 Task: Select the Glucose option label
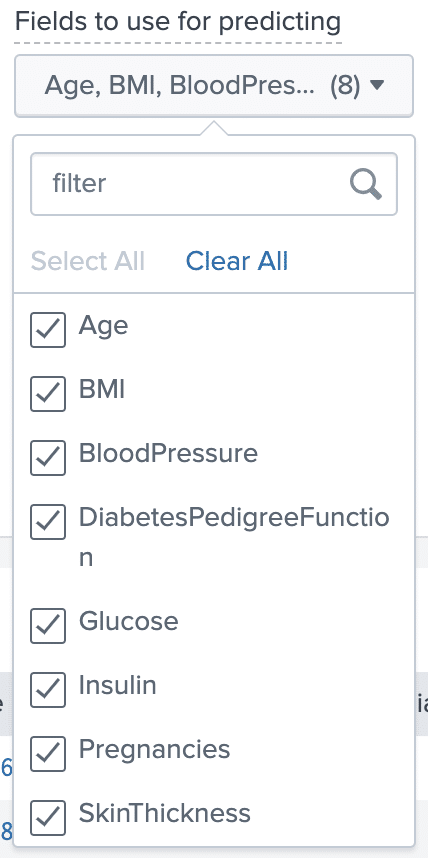tap(129, 621)
